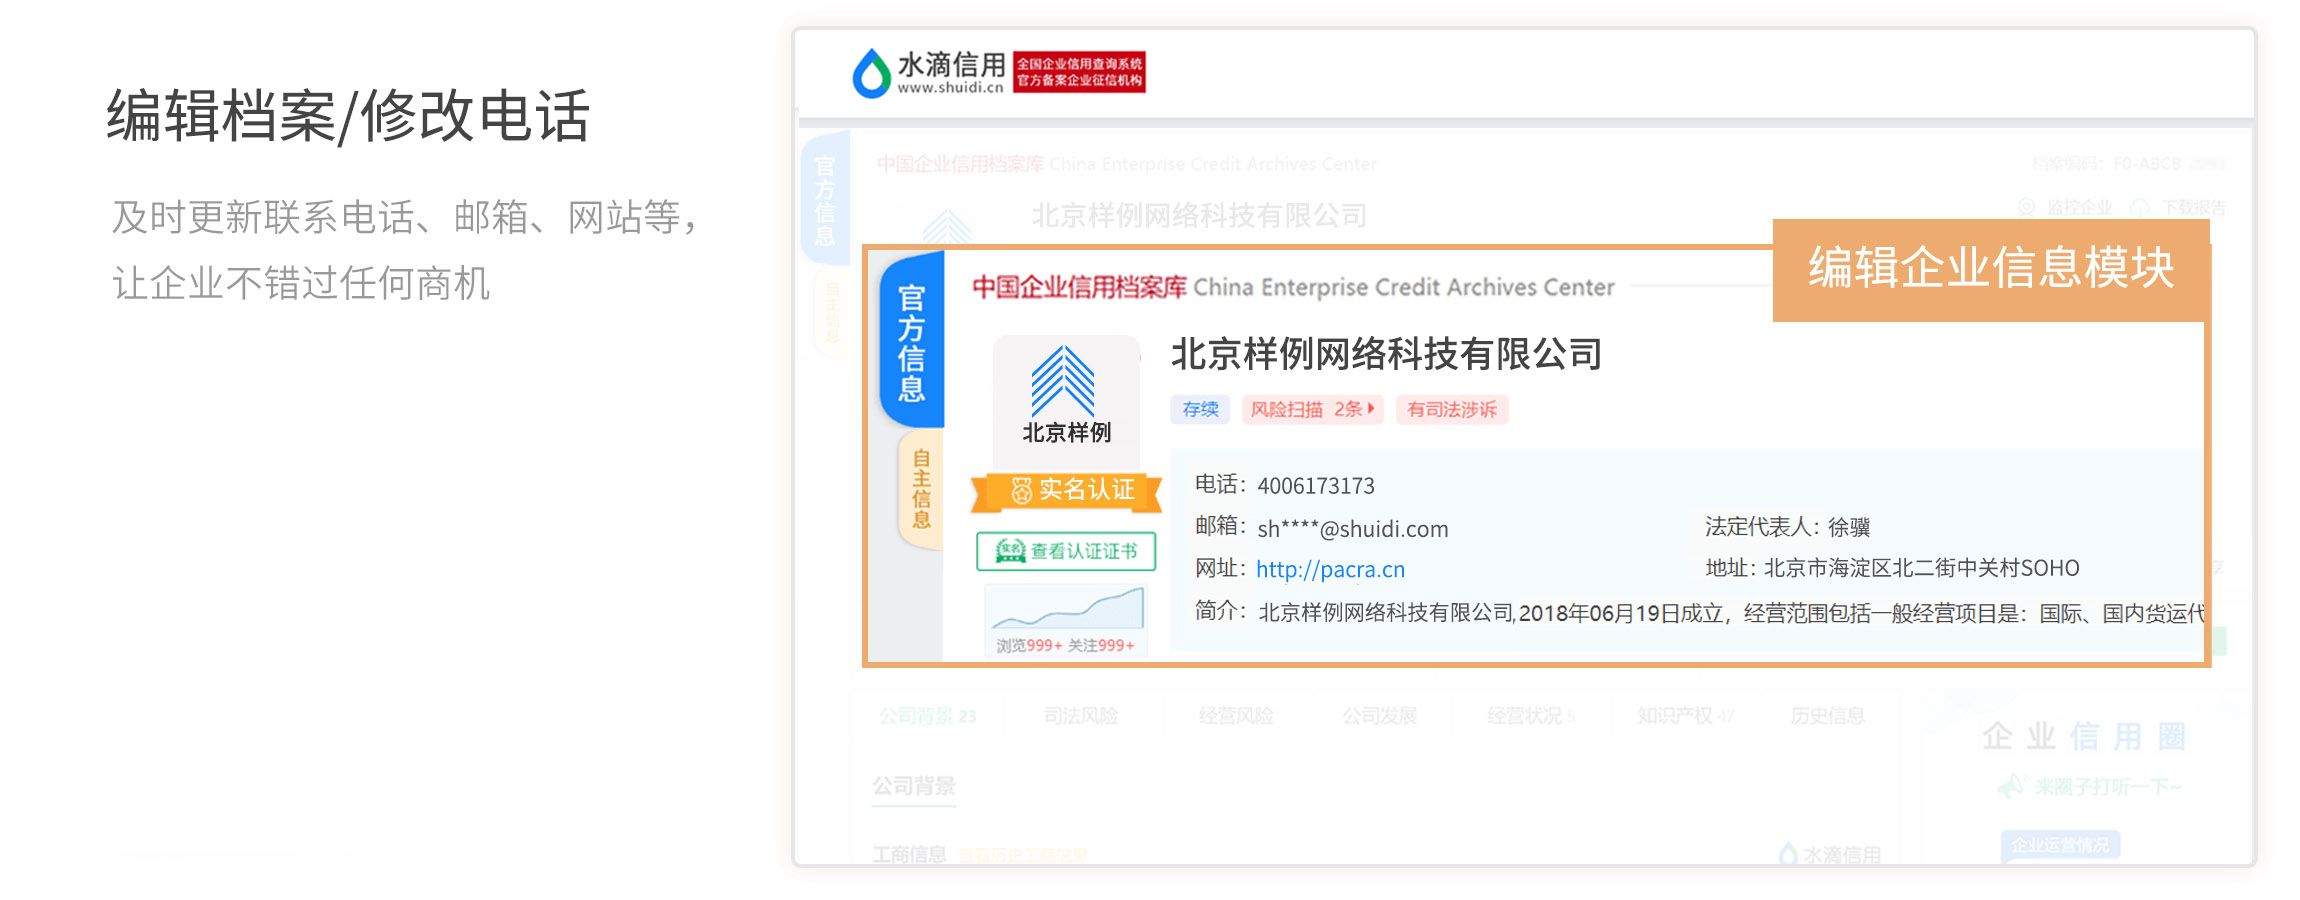This screenshot has height=900, width=2300.
Task: Click the 实名认证 medal badge
Action: click(x=1067, y=490)
